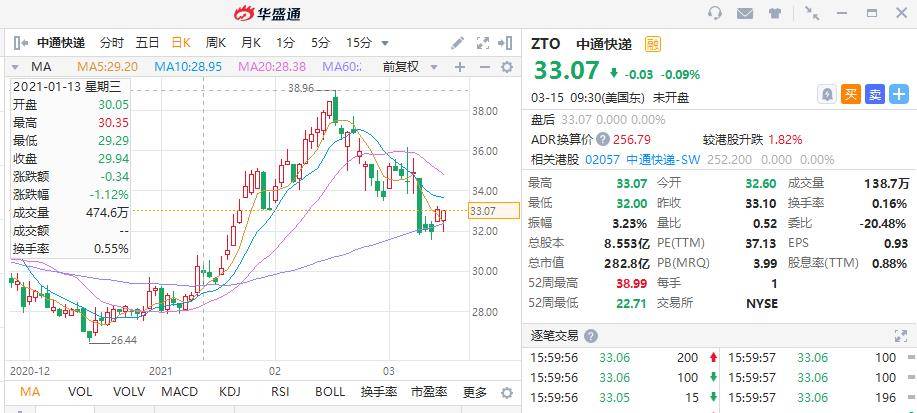The width and height of the screenshot is (917, 413).
Task: Toggle MACD indicator
Action: (x=180, y=392)
